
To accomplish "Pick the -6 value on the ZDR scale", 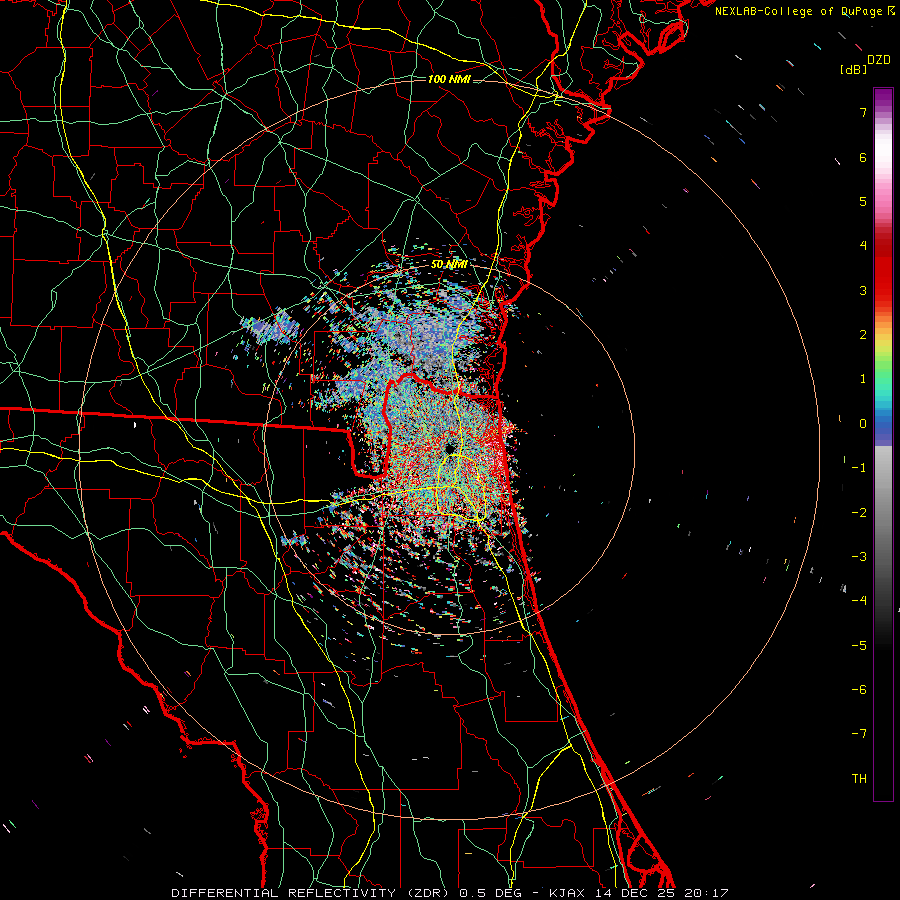I will (x=859, y=690).
